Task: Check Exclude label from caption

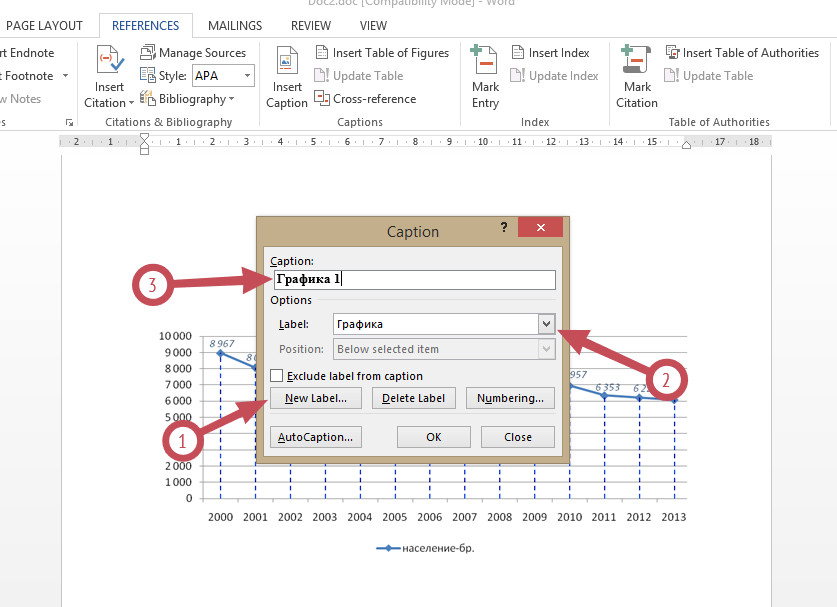Action: pos(277,376)
